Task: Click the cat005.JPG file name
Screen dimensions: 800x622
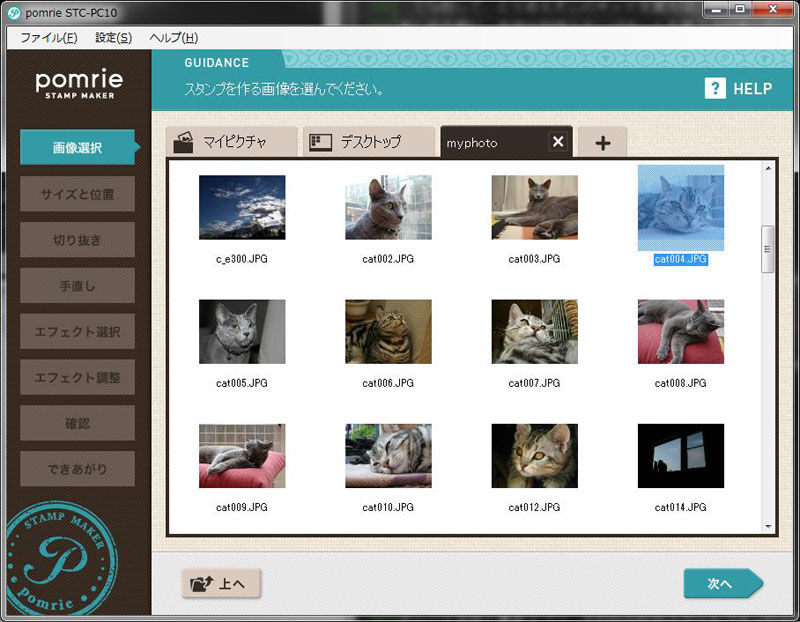Action: [242, 383]
